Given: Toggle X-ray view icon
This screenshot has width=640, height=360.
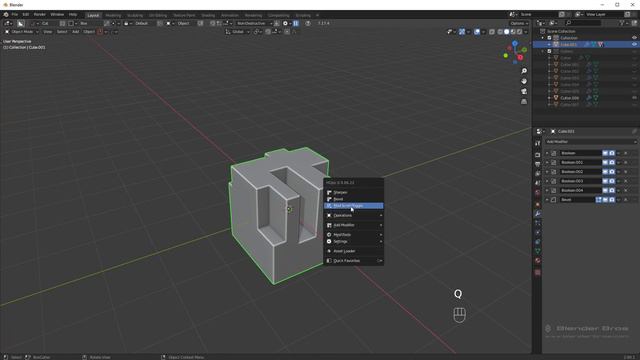Looking at the screenshot, I should click(x=492, y=32).
